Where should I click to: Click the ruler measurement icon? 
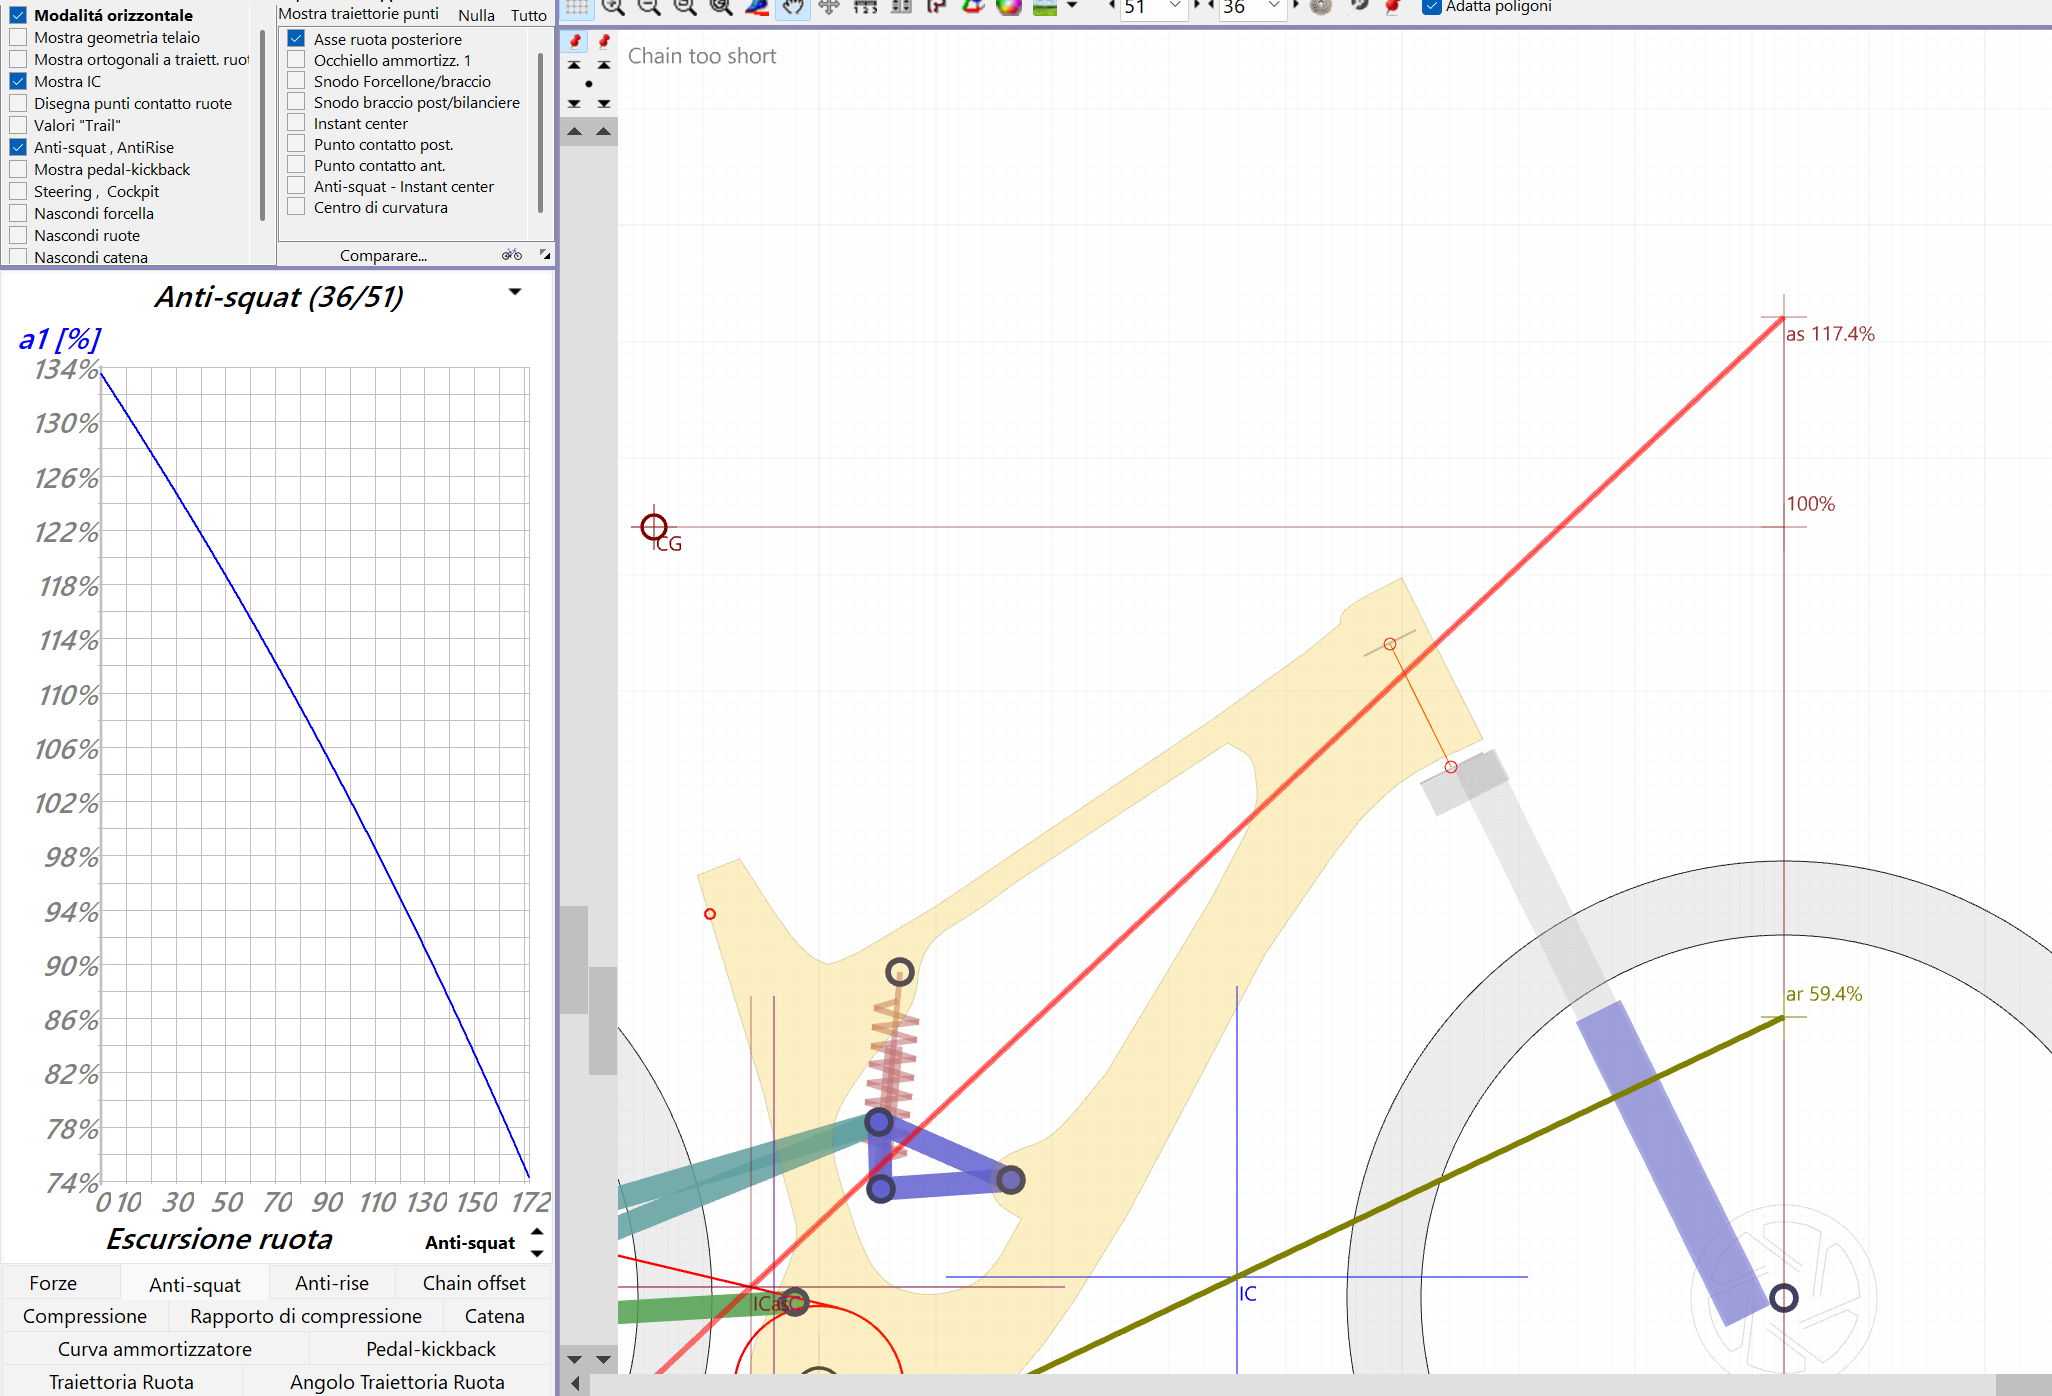(x=865, y=7)
